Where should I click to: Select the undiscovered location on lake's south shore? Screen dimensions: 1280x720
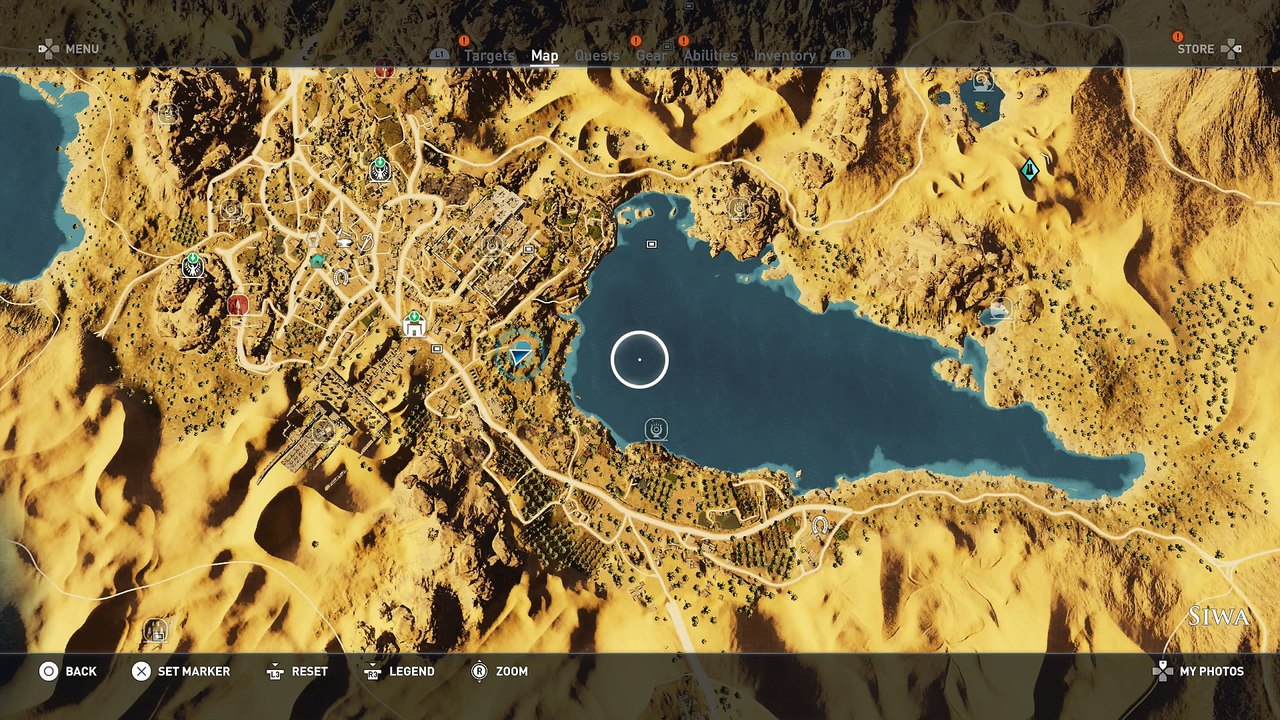656,429
